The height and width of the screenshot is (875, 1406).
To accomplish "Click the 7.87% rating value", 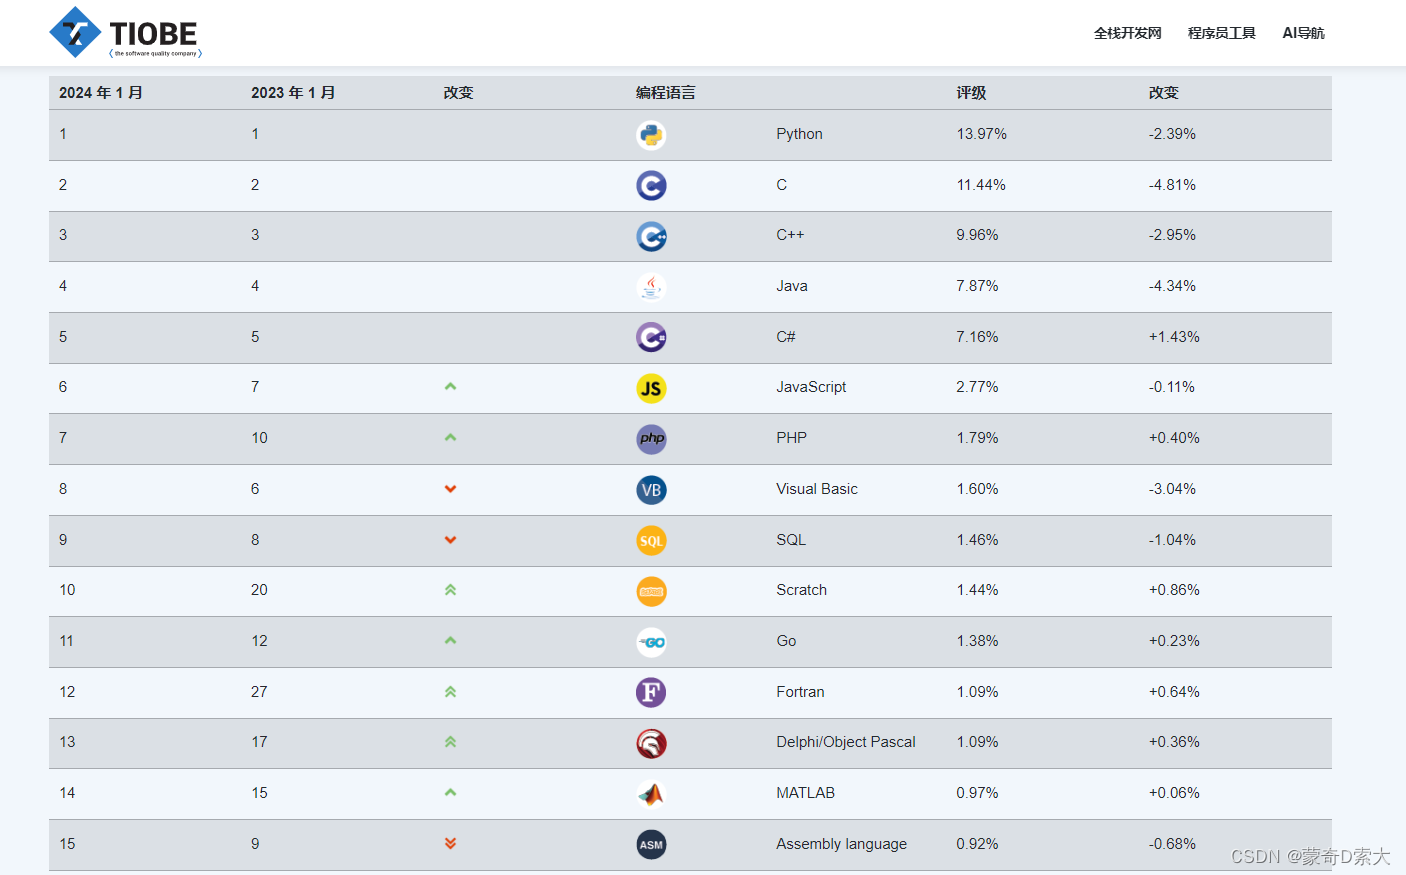I will coord(977,286).
